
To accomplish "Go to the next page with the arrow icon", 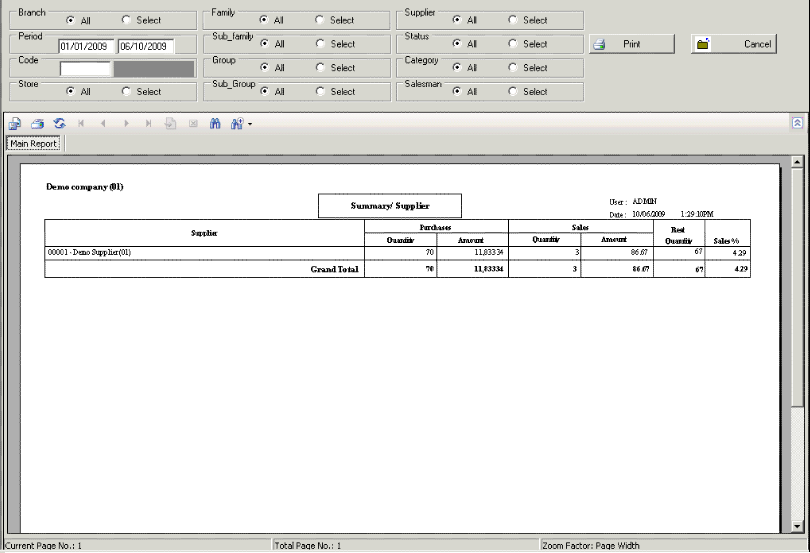I will (x=126, y=124).
